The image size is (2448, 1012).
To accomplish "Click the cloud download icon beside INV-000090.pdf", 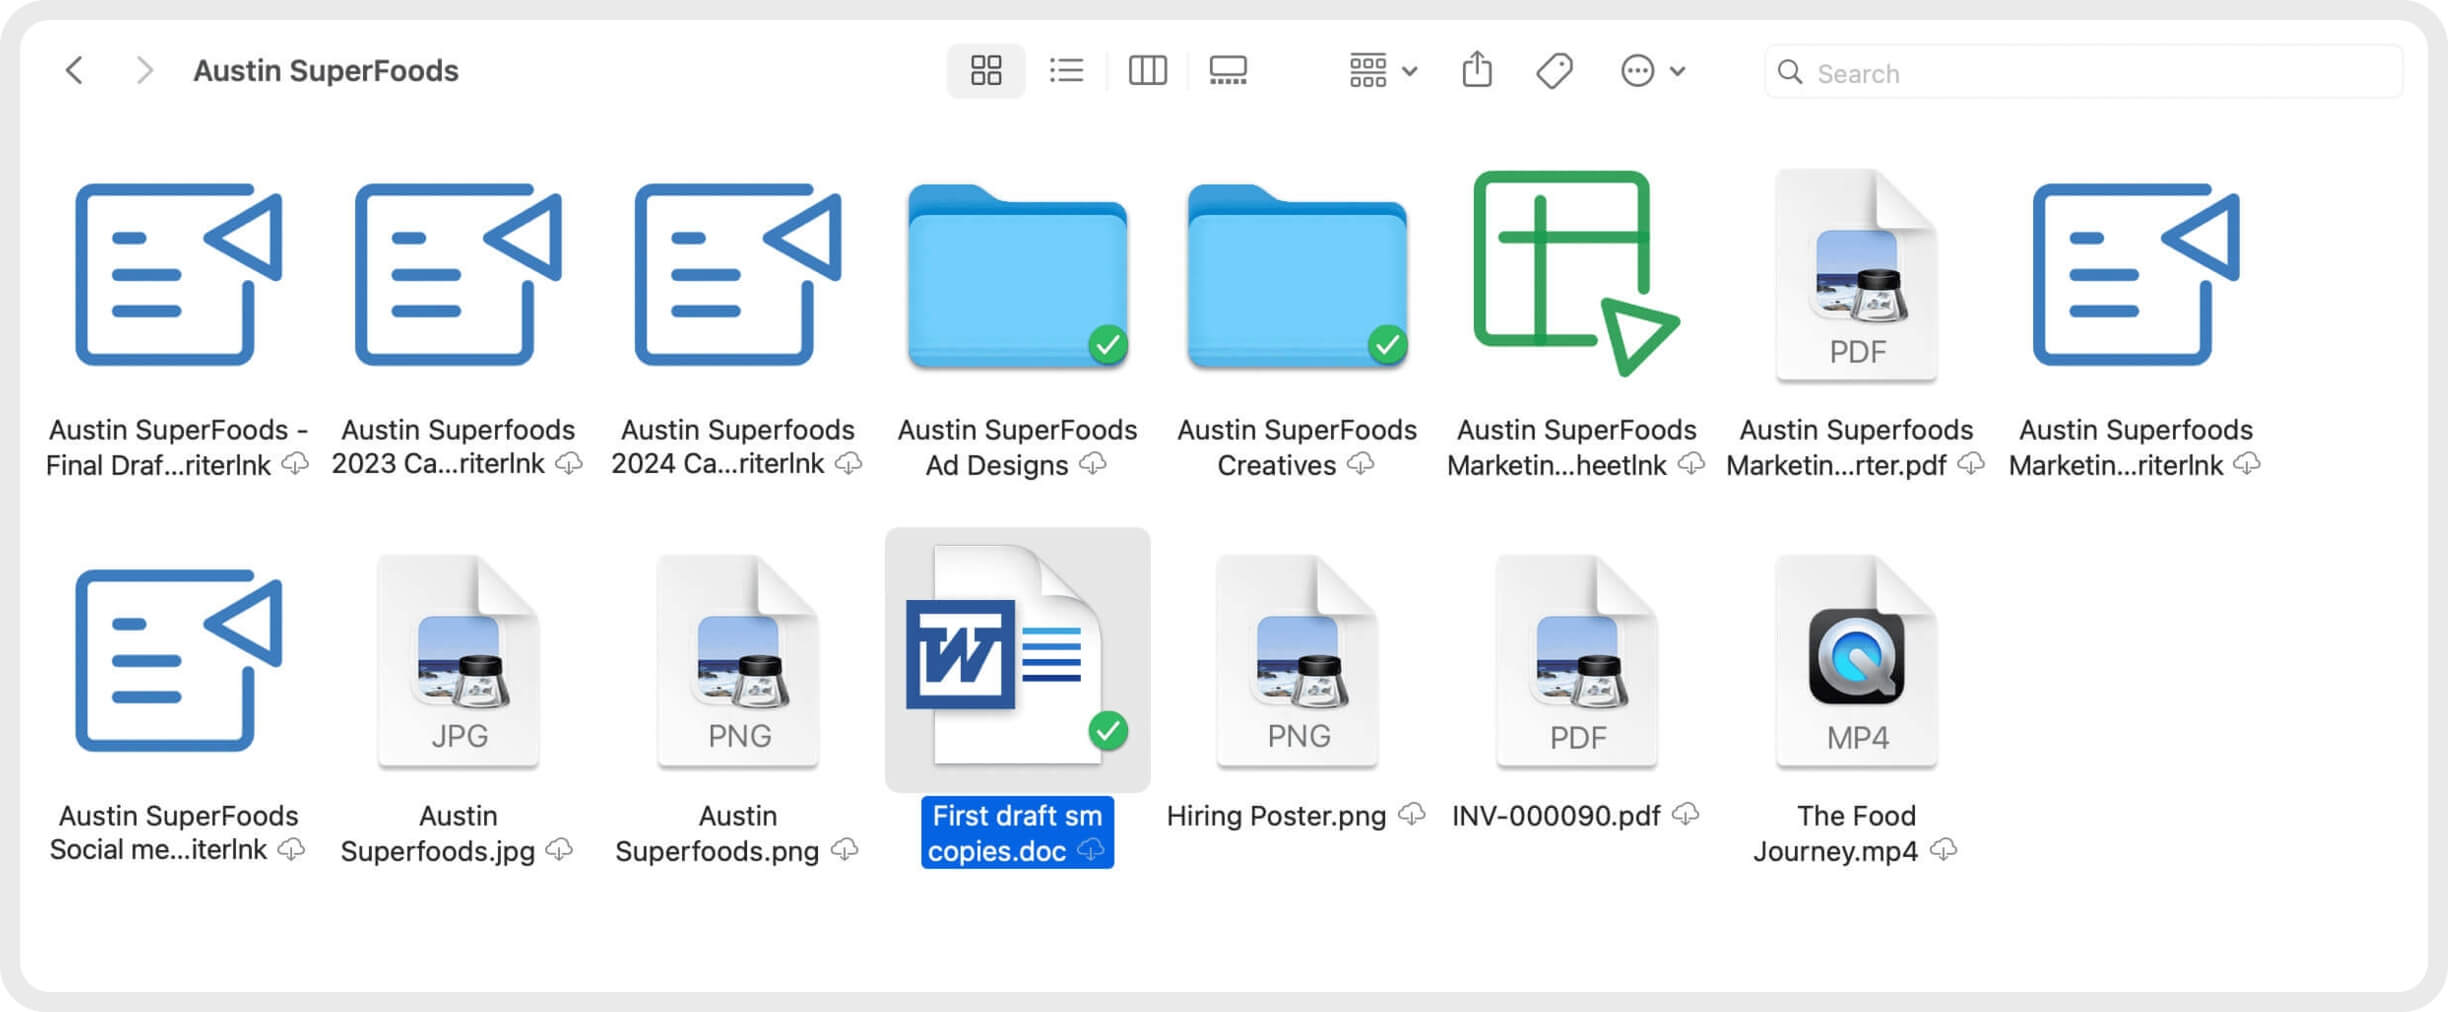I will 1686,814.
